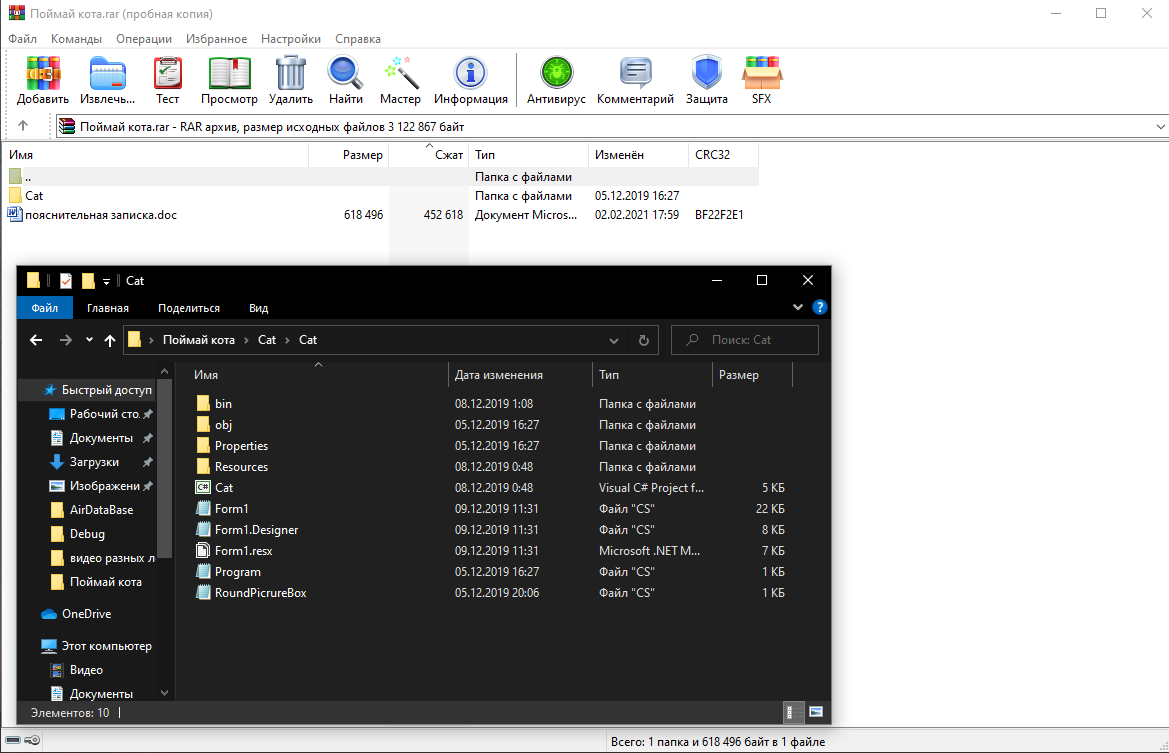Click the Антивирус scan icon
This screenshot has width=1169, height=753.
pos(556,80)
